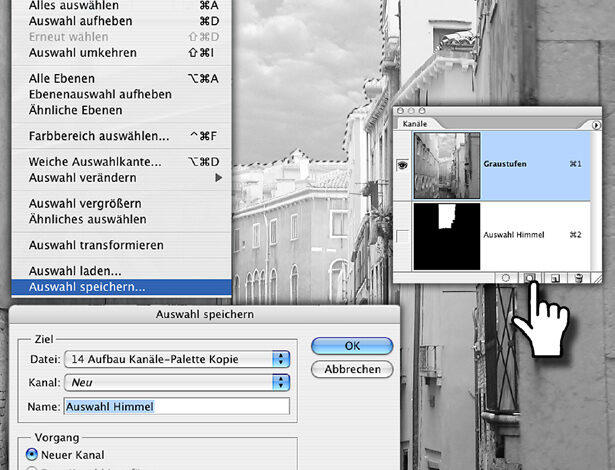Image resolution: width=615 pixels, height=470 pixels.
Task: Create new channel icon in Kanäle panel
Action: 555,278
